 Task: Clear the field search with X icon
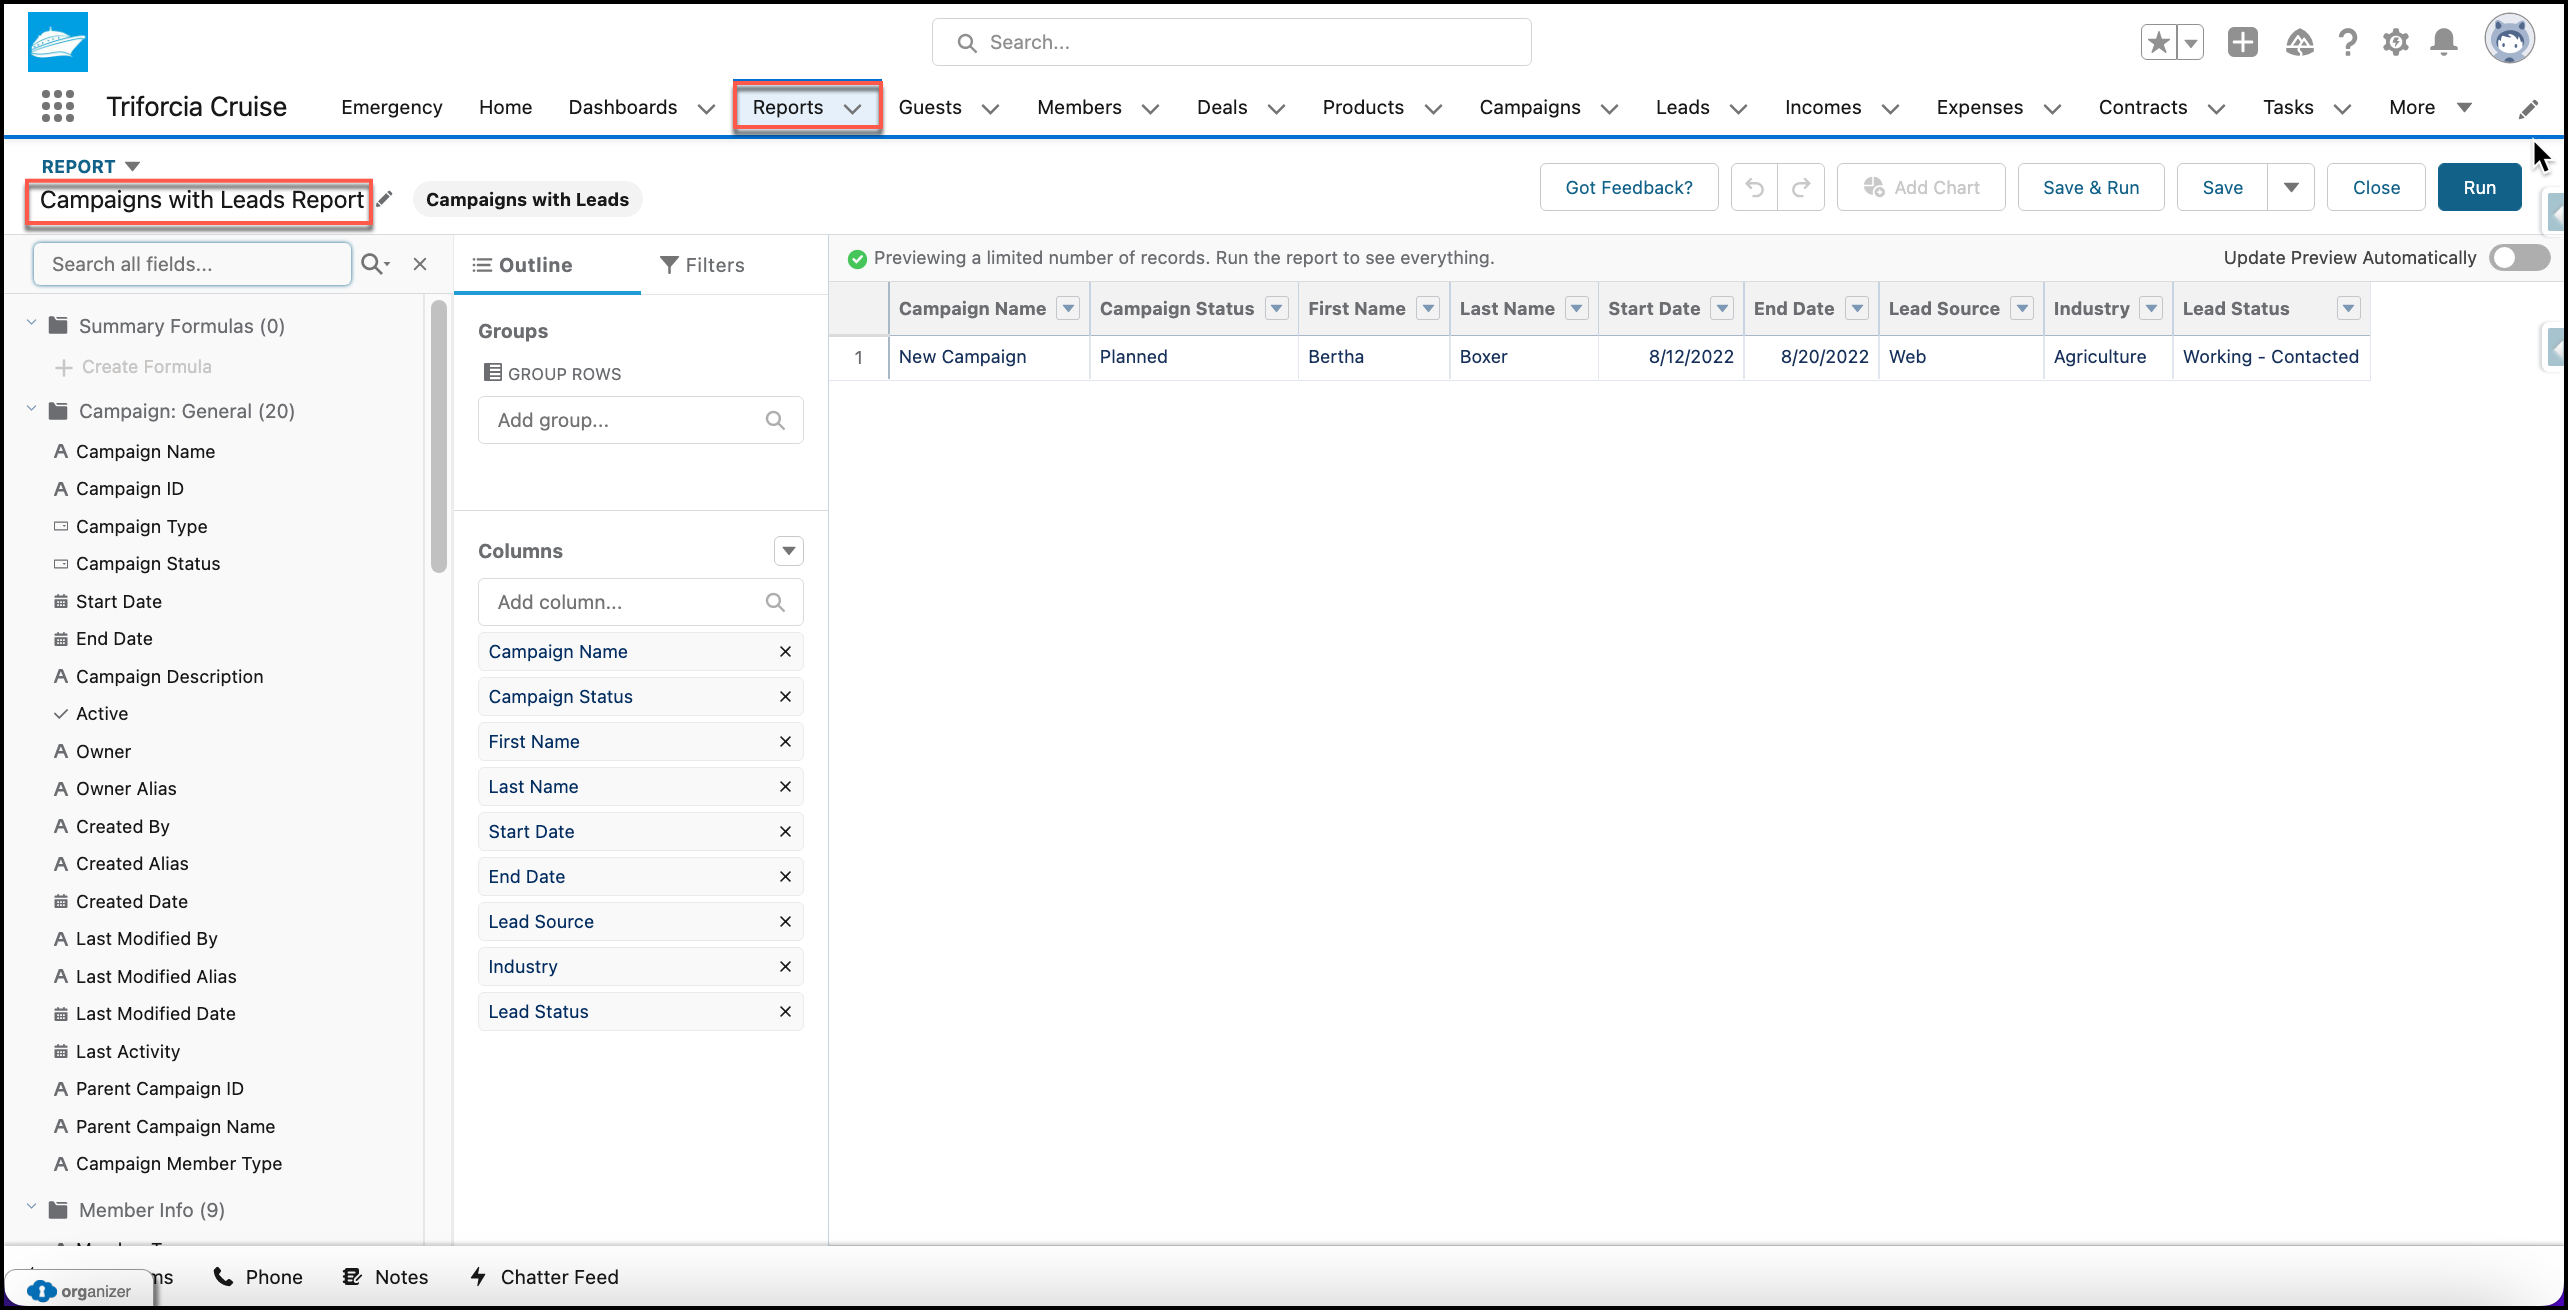click(420, 264)
